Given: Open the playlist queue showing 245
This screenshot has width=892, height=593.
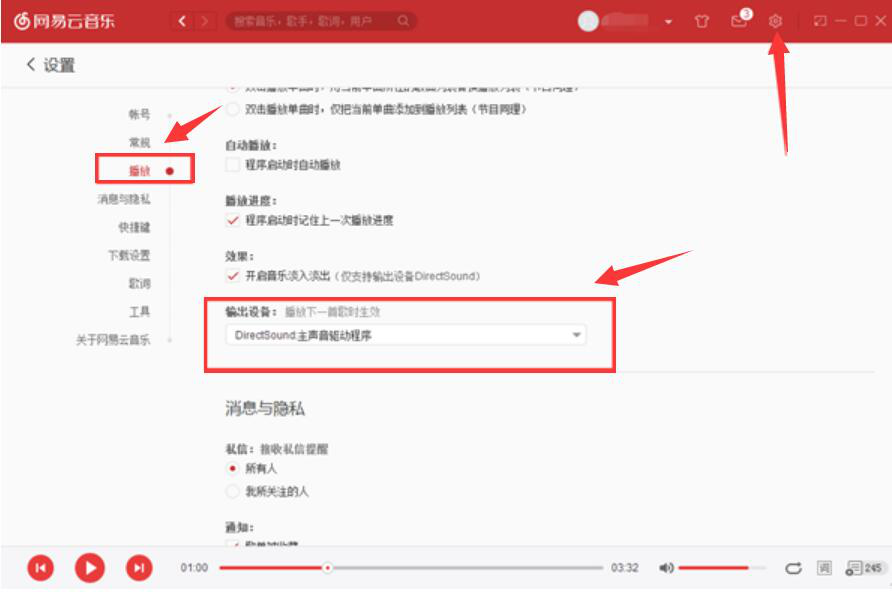Looking at the screenshot, I should (864, 567).
